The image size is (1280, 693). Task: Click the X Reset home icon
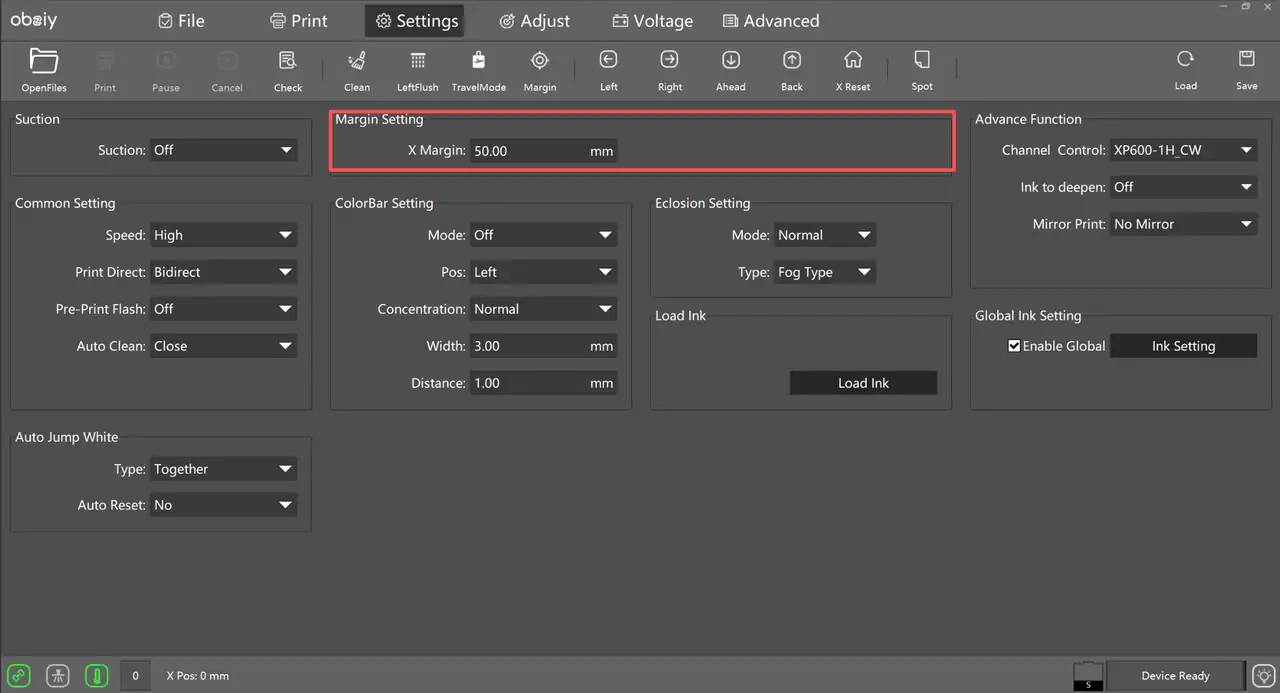pos(853,60)
